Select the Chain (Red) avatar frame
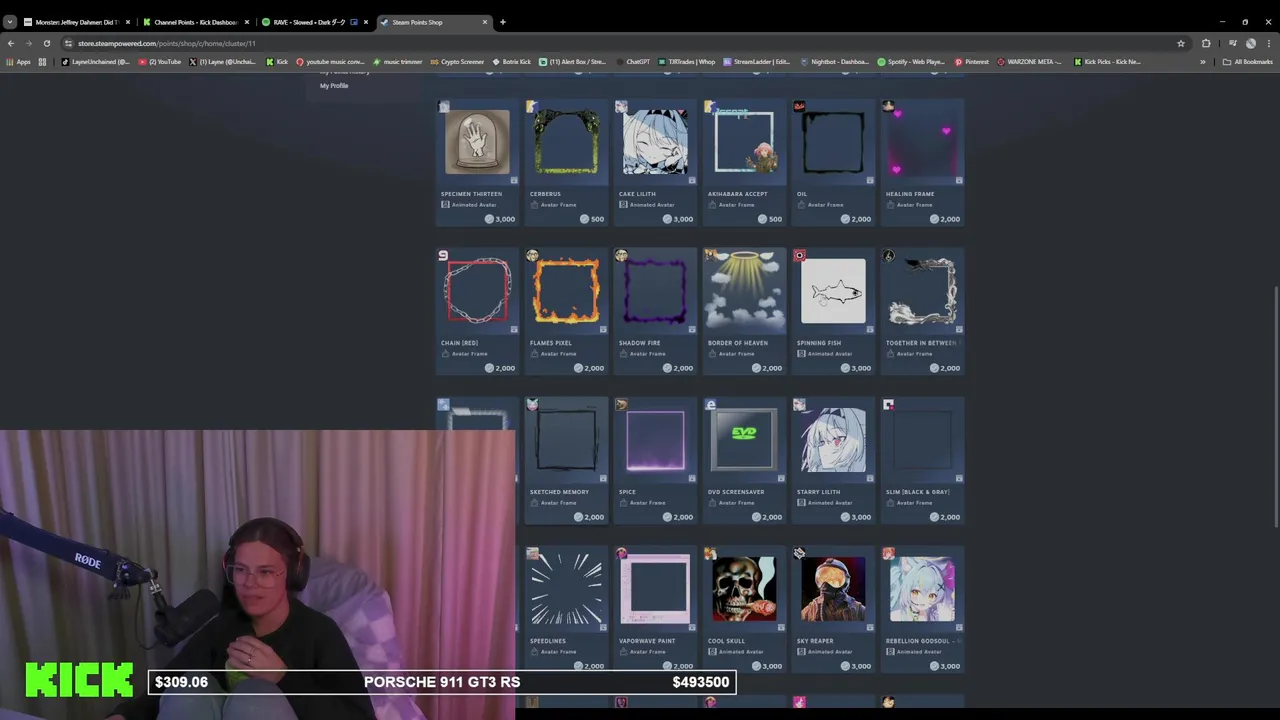Screen dimensions: 1280x720 point(477,312)
